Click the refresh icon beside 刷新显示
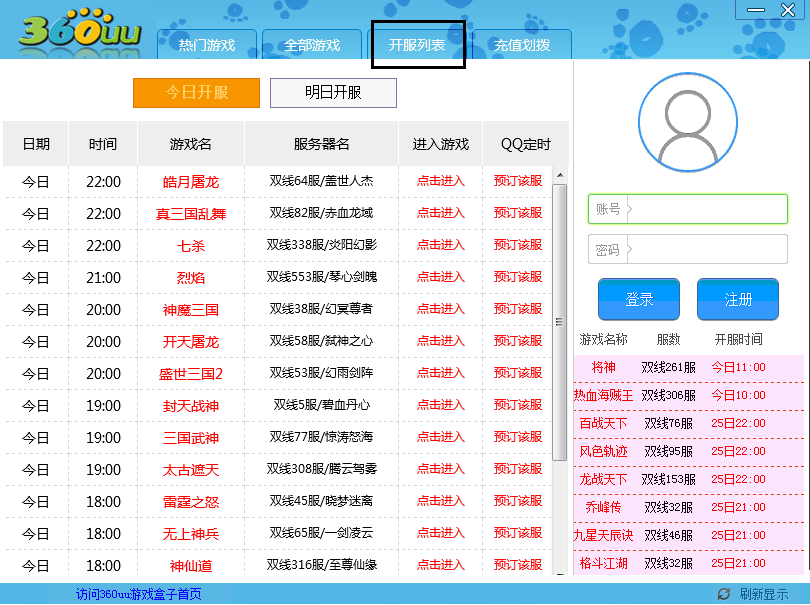Screen dimensions: 810x605 [x=724, y=594]
